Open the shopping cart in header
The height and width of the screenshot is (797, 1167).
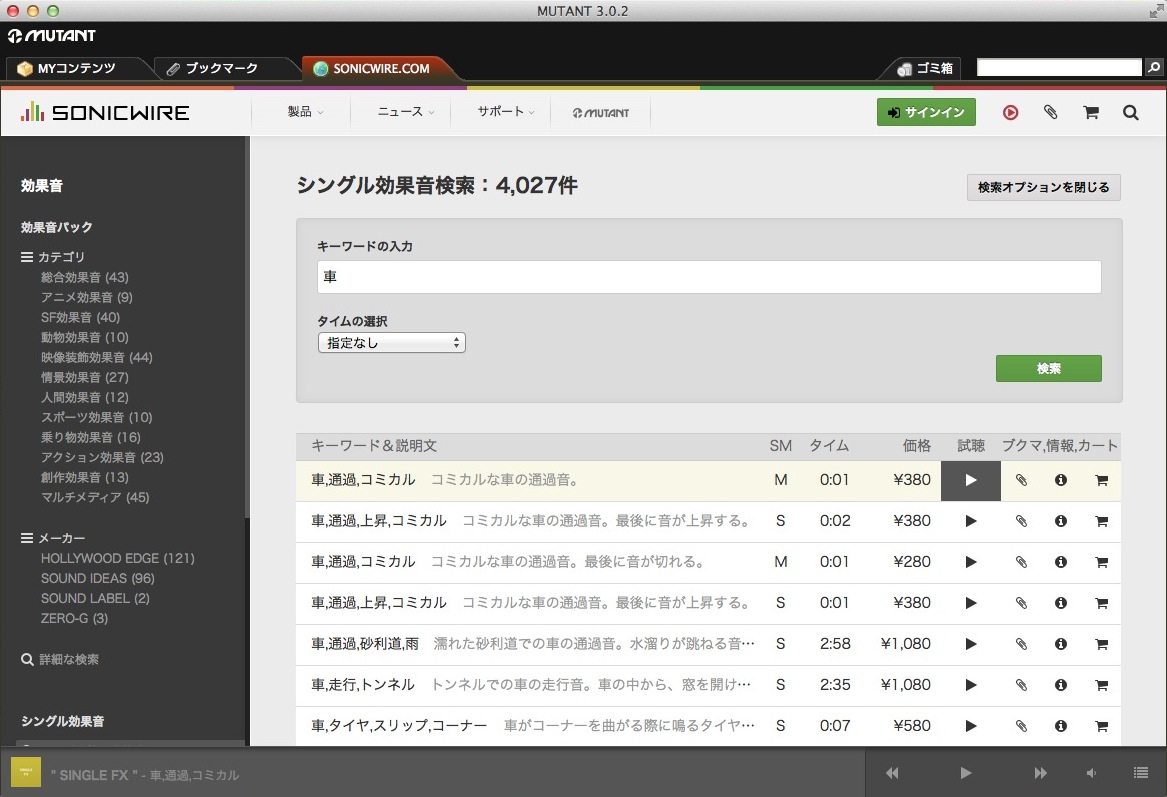tap(1091, 112)
